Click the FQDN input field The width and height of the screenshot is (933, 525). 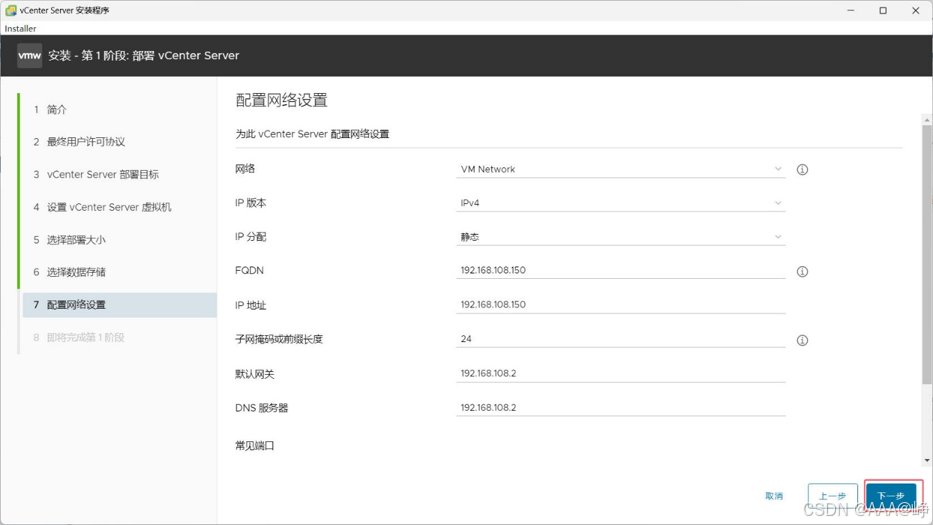621,270
